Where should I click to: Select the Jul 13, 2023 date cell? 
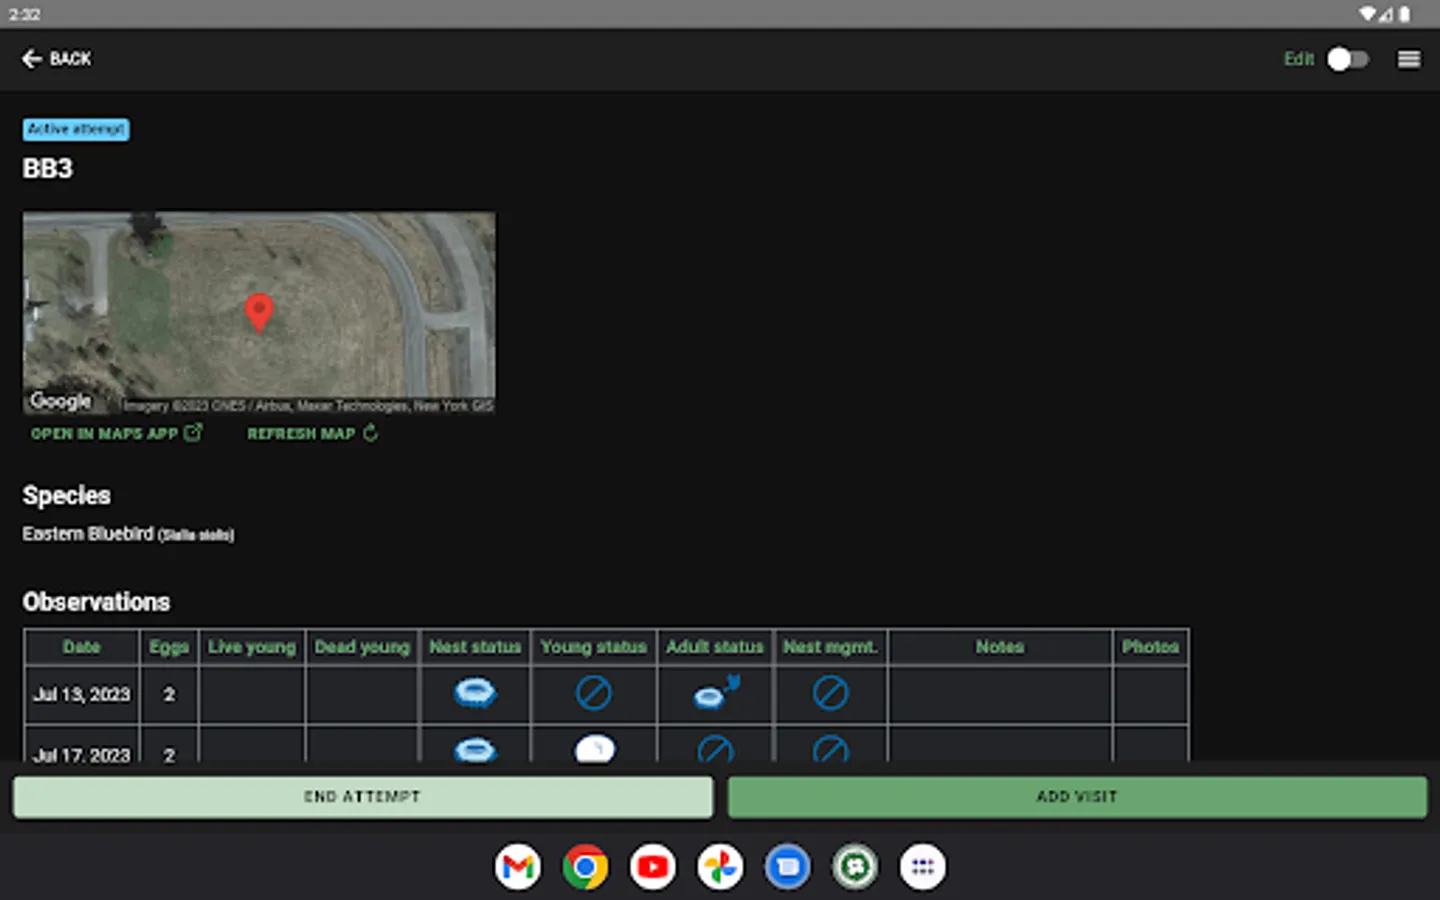pyautogui.click(x=82, y=694)
